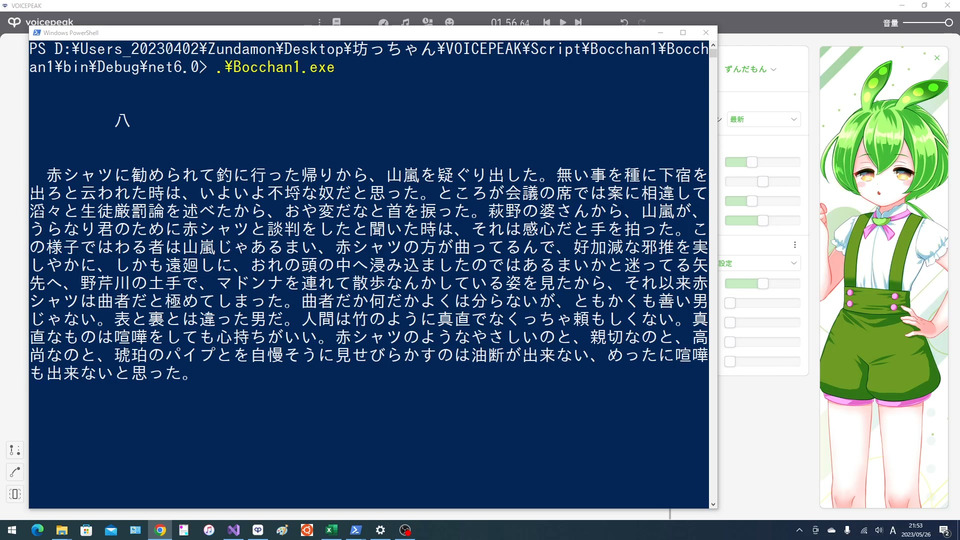This screenshot has height=540, width=960.
Task: Open the Windows Start menu
Action: coord(12,530)
